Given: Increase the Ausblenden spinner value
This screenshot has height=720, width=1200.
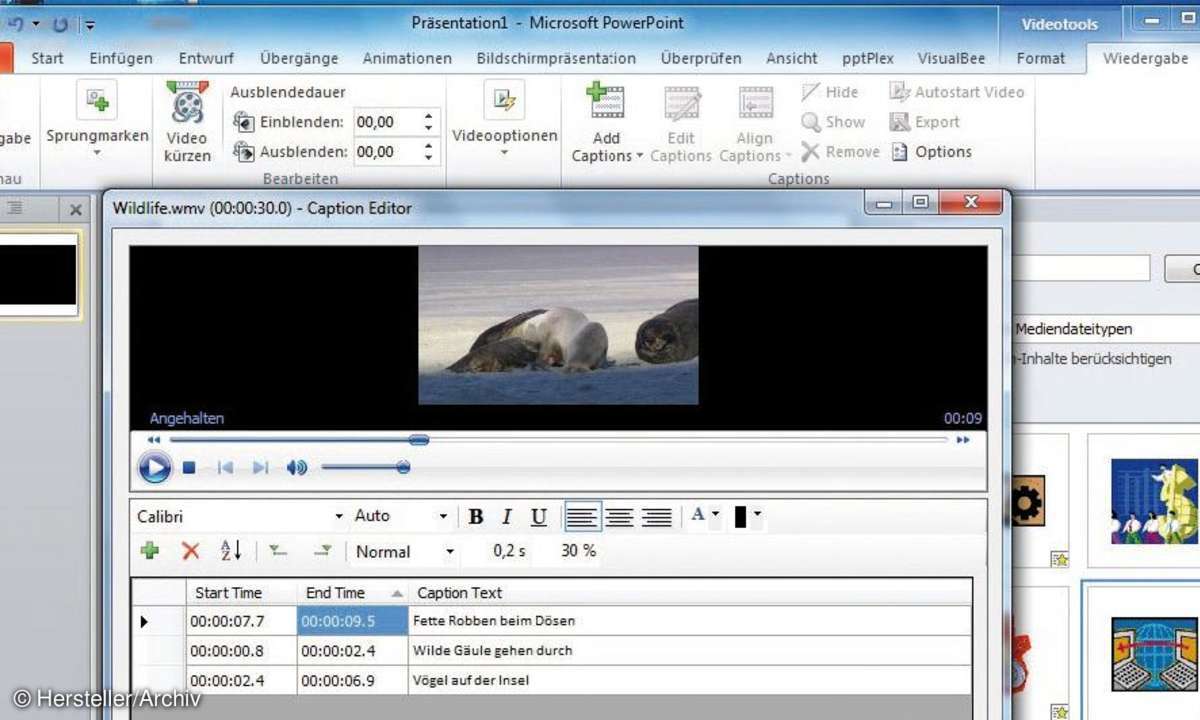Looking at the screenshot, I should [x=430, y=146].
